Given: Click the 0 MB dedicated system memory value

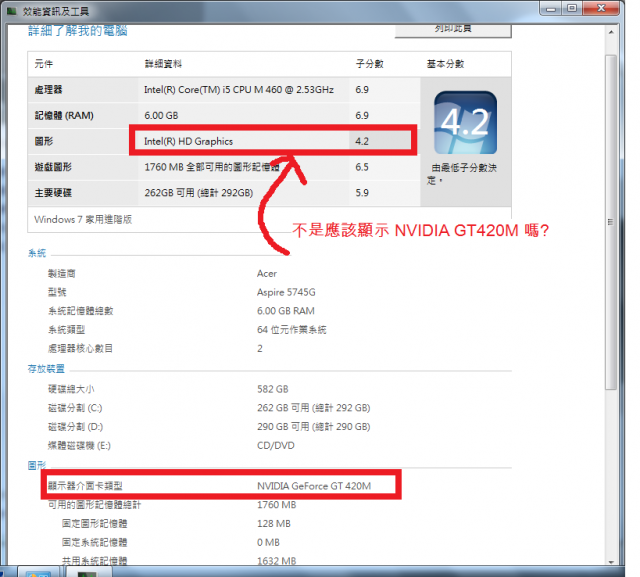Looking at the screenshot, I should pos(268,542).
